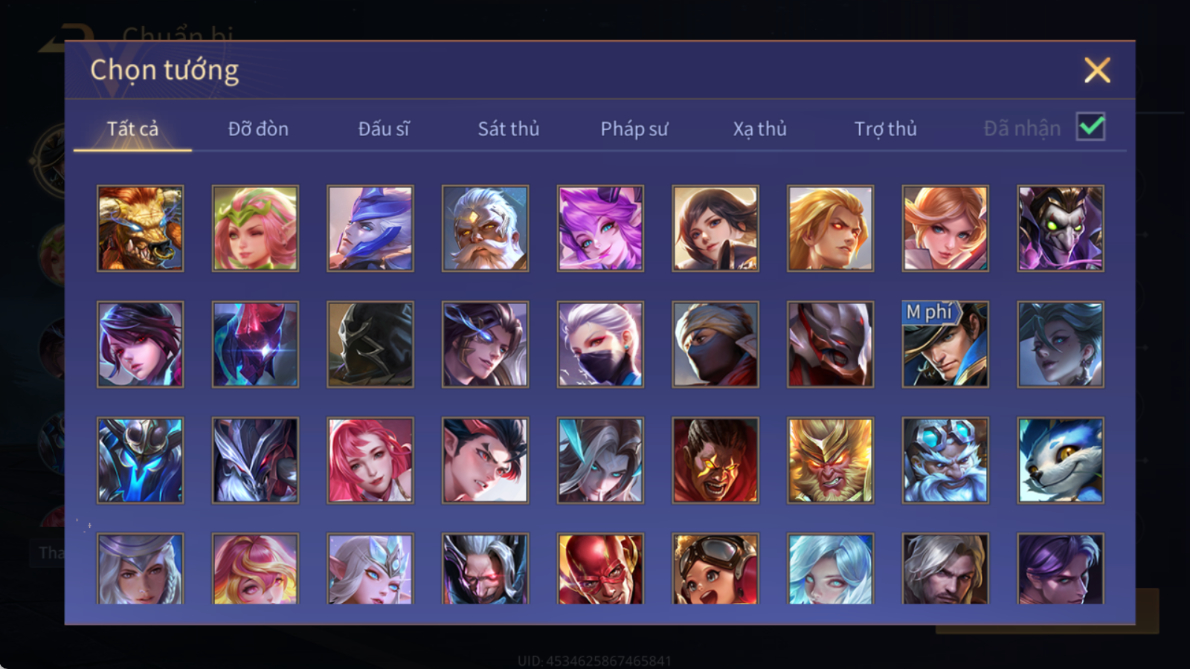Close the Chọn tướng dialog
The image size is (1190, 669).
click(x=1097, y=70)
